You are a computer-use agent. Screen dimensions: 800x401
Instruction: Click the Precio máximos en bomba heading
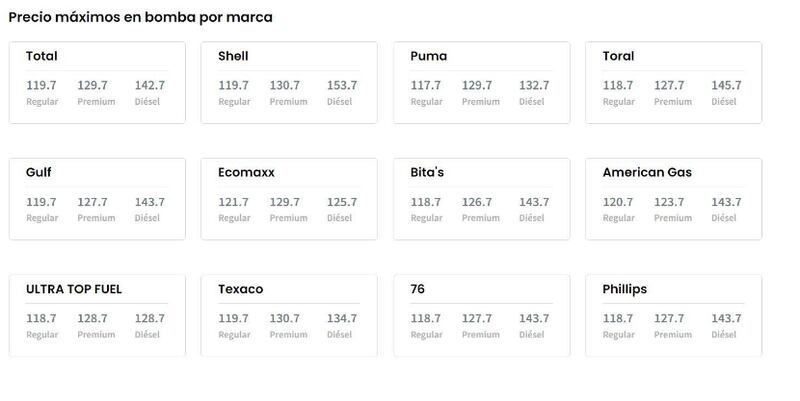(140, 17)
